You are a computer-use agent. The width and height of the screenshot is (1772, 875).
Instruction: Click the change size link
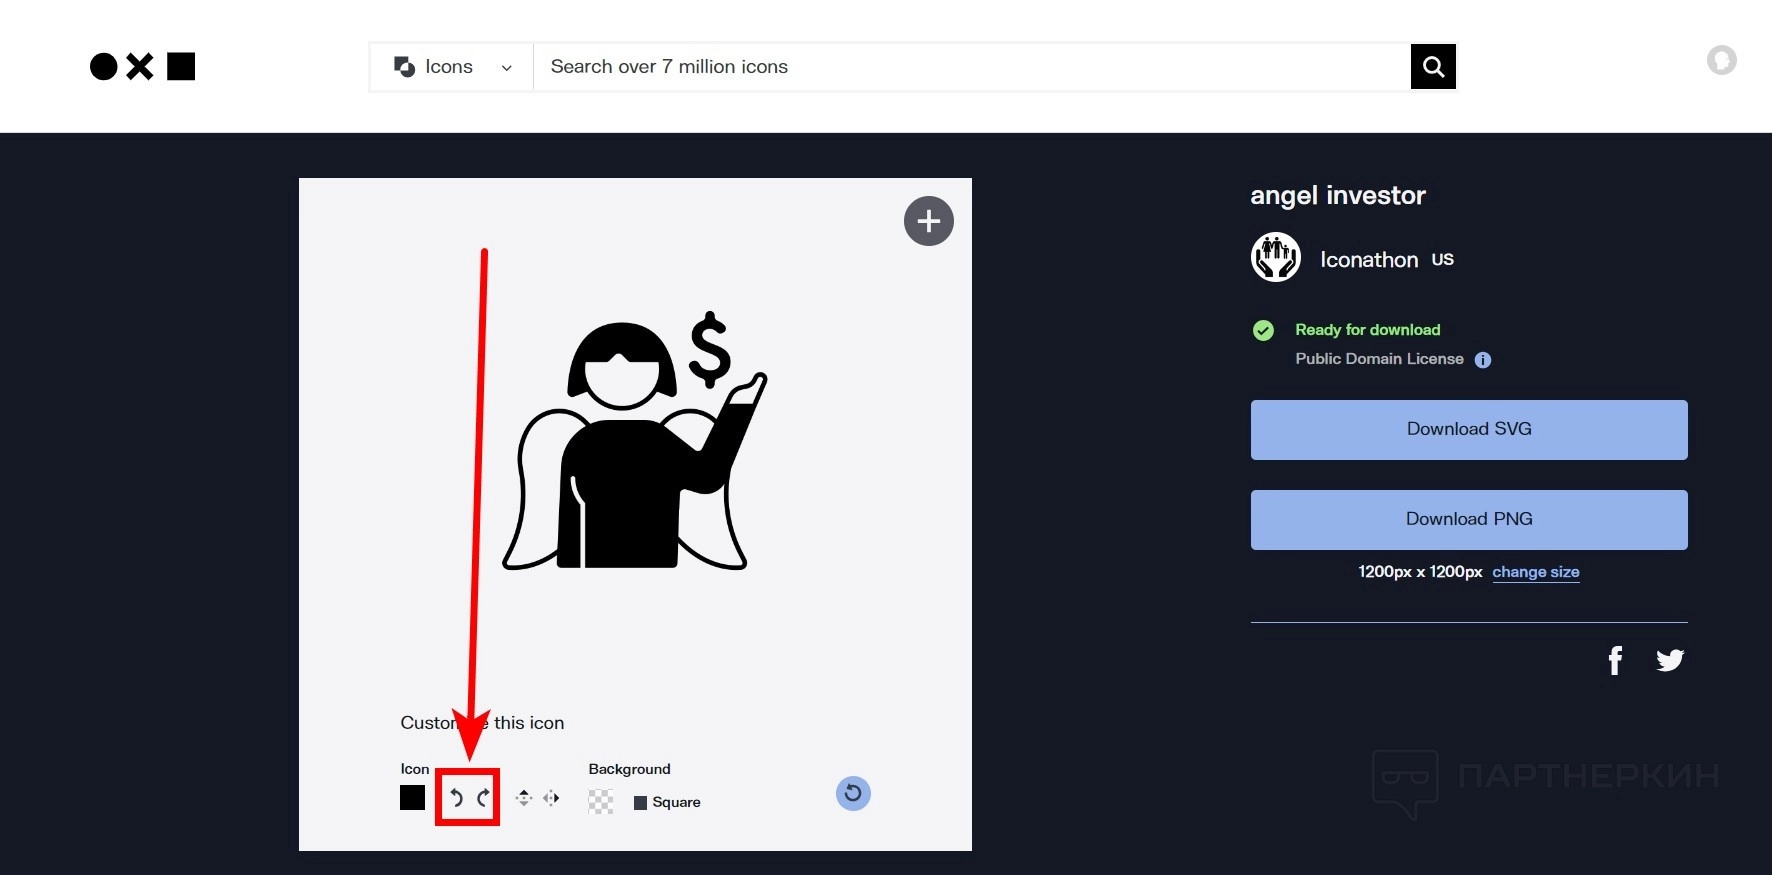(x=1536, y=572)
